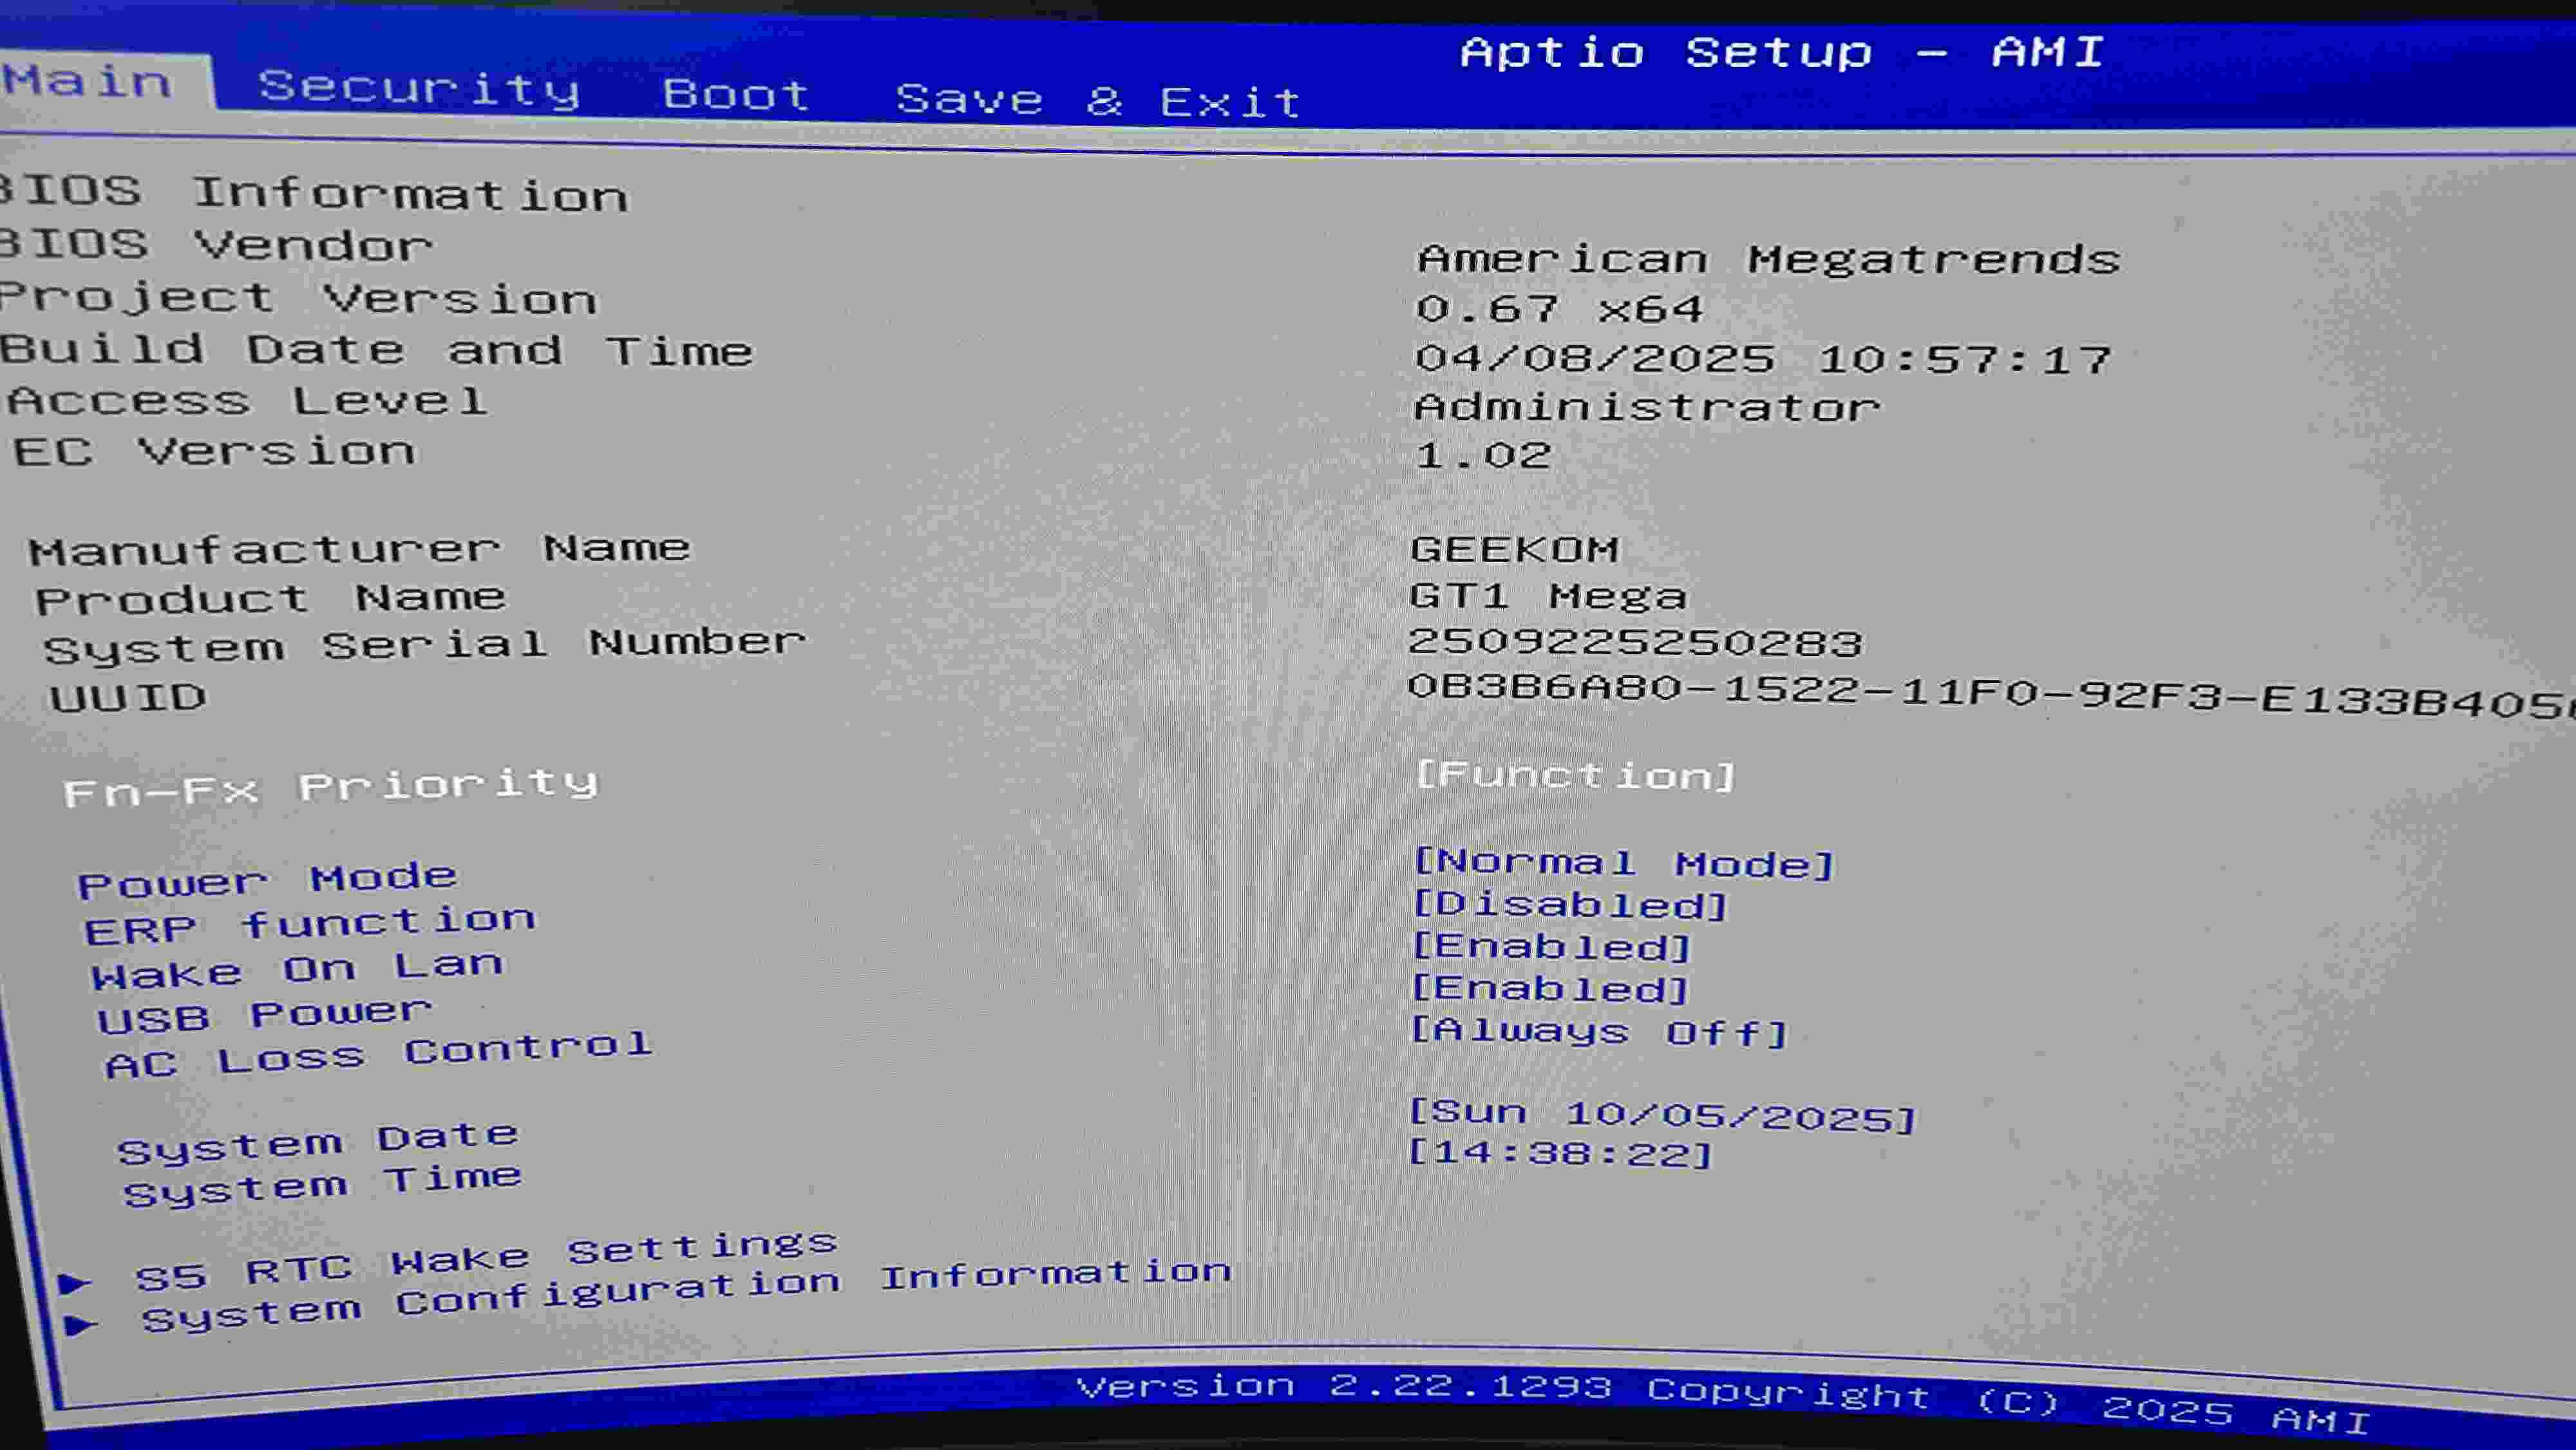
Task: Toggle USB Power Enabled value
Action: click(1550, 989)
